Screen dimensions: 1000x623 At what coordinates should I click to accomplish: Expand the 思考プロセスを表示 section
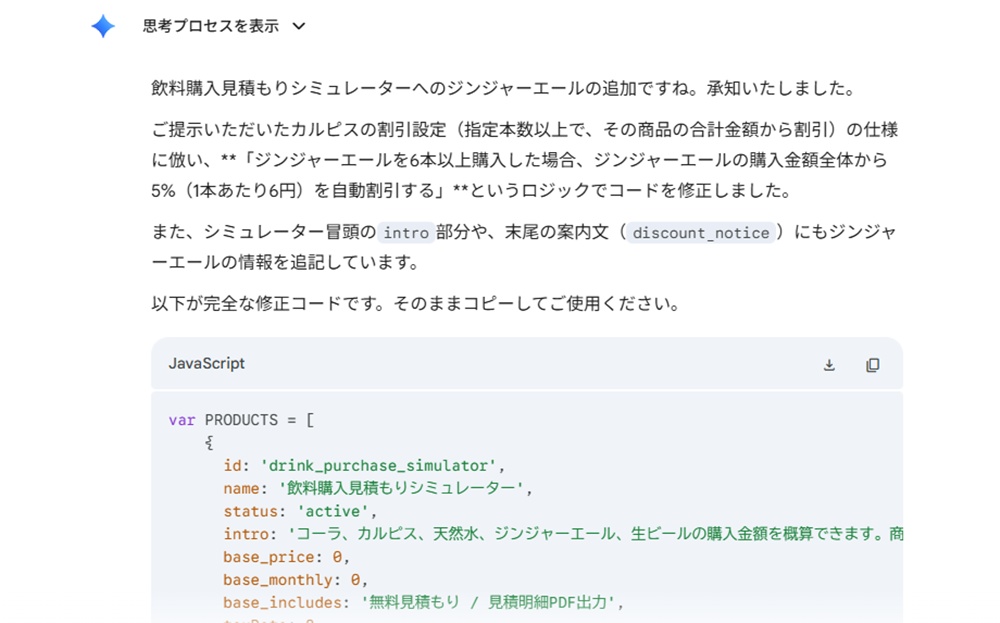207,24
